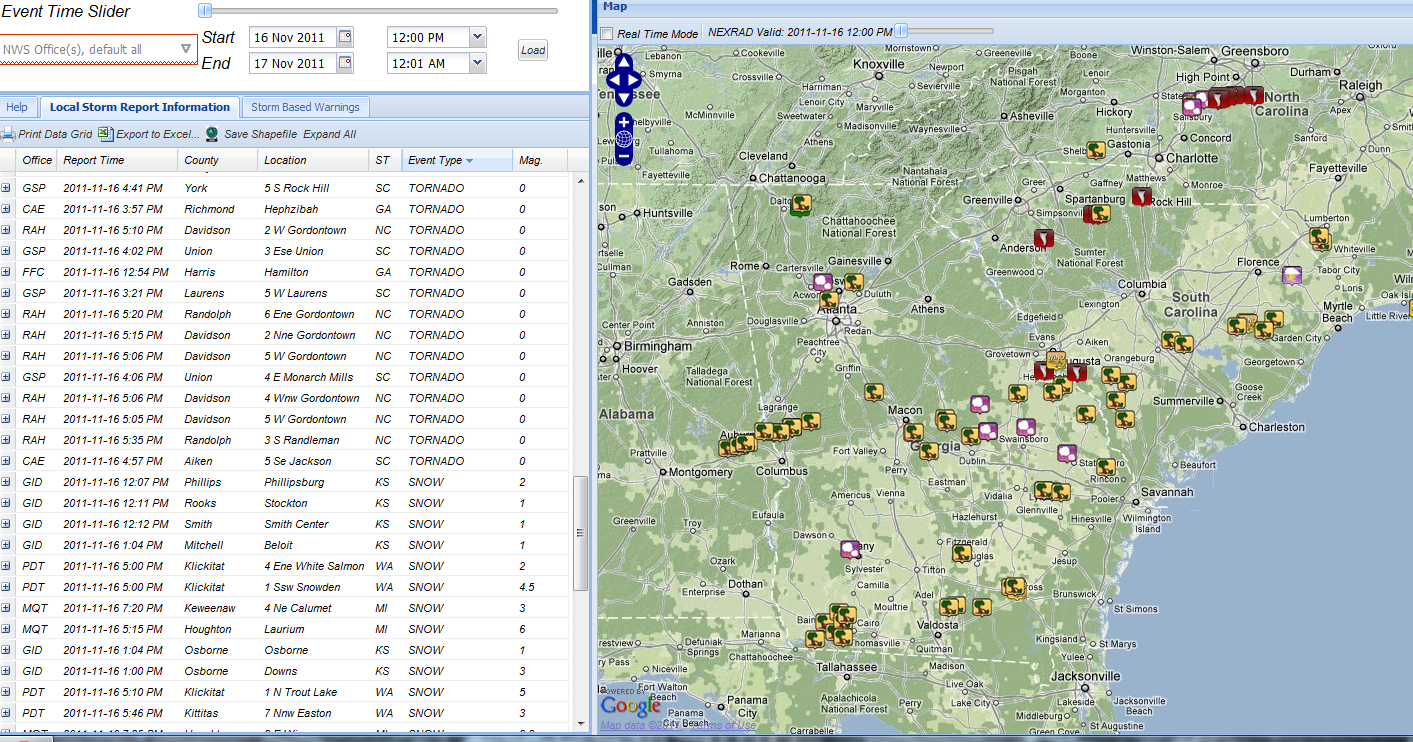
Task: Select the red tornado marker near Anderson
Action: (x=1044, y=238)
